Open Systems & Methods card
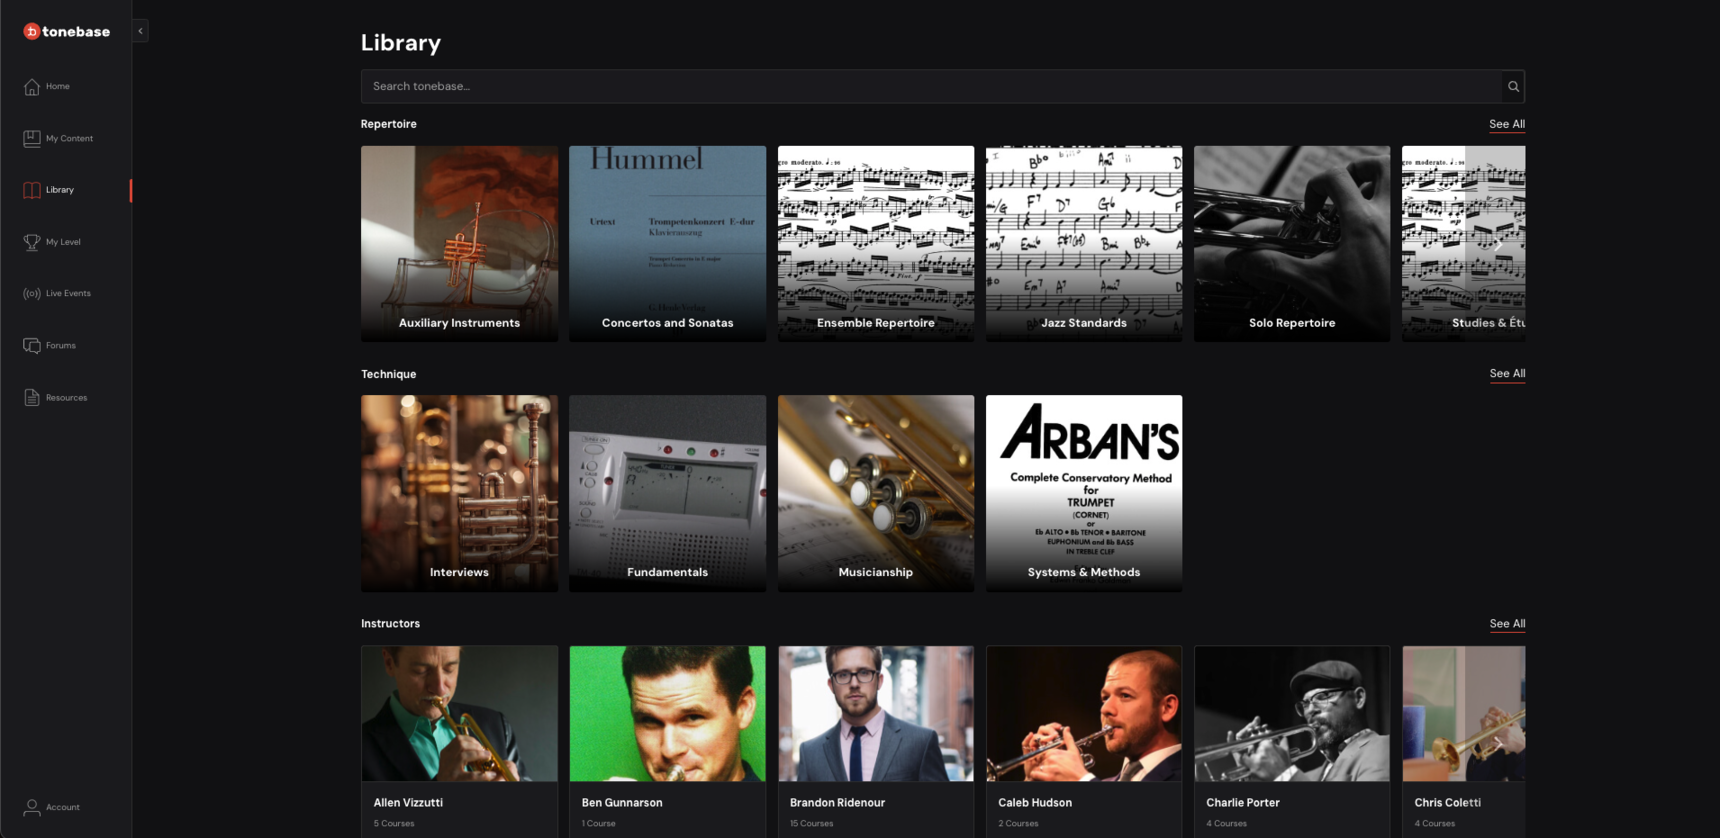1720x838 pixels. tap(1084, 494)
